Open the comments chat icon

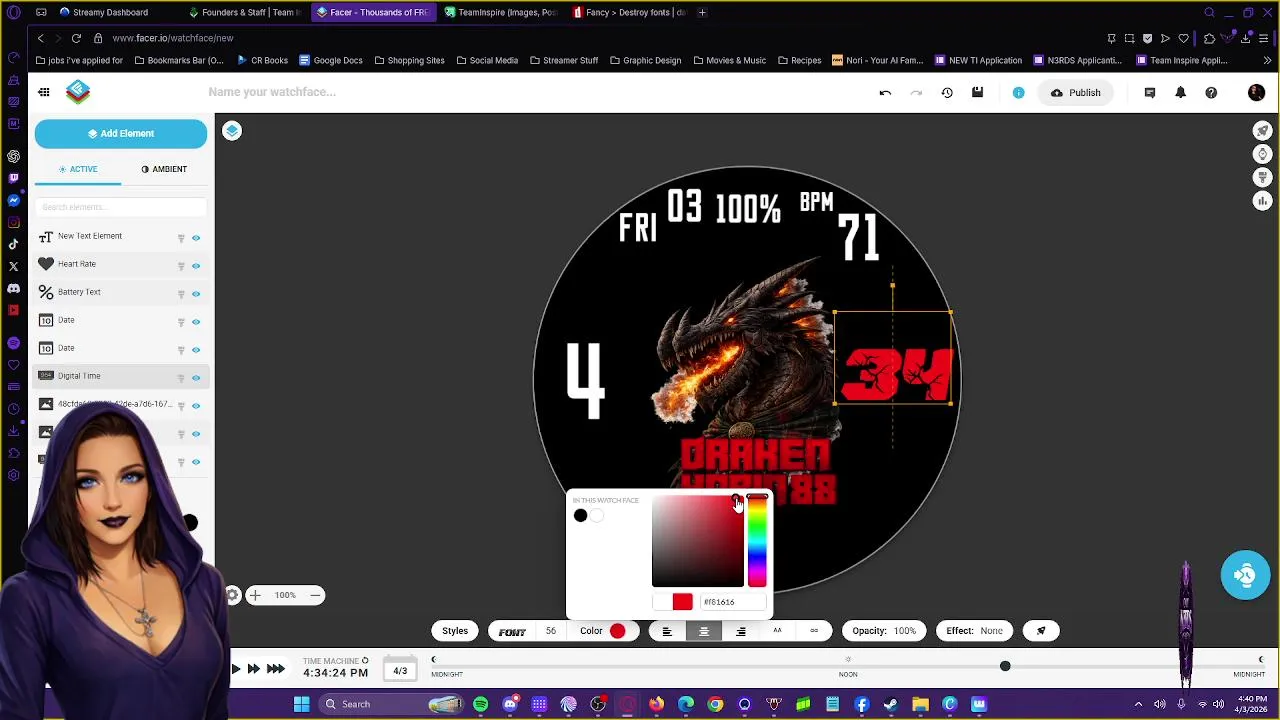1149,93
